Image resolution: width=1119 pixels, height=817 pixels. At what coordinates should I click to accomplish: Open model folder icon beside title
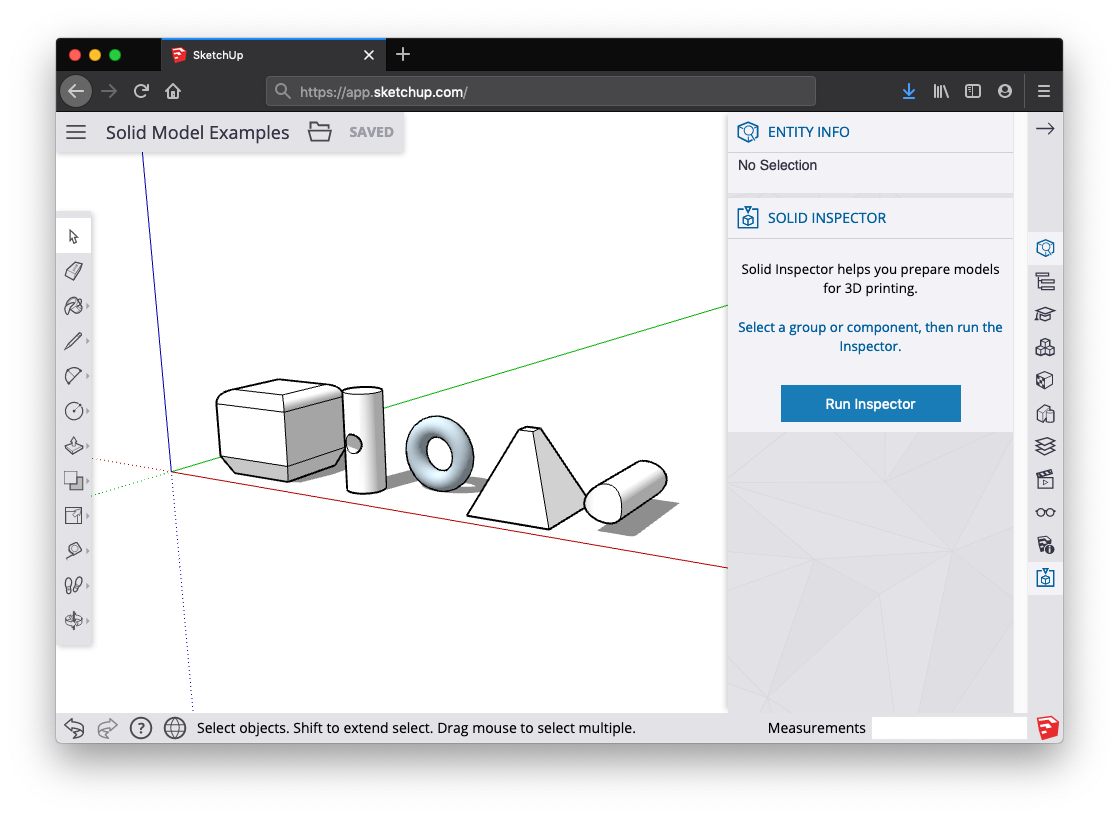pyautogui.click(x=320, y=132)
